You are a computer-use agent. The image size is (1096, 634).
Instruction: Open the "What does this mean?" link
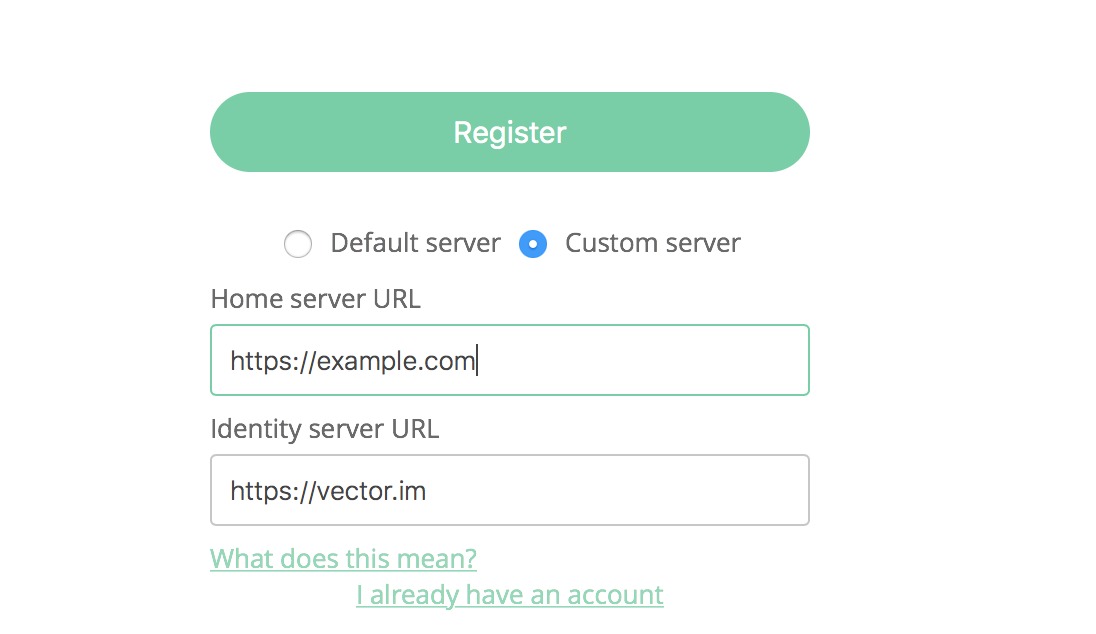click(343, 557)
